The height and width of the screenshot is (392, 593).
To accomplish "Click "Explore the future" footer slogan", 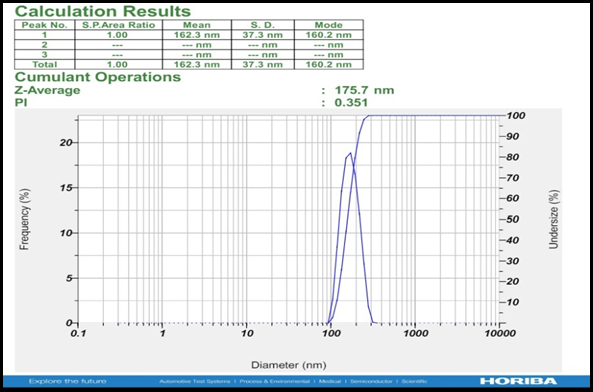I will [67, 381].
